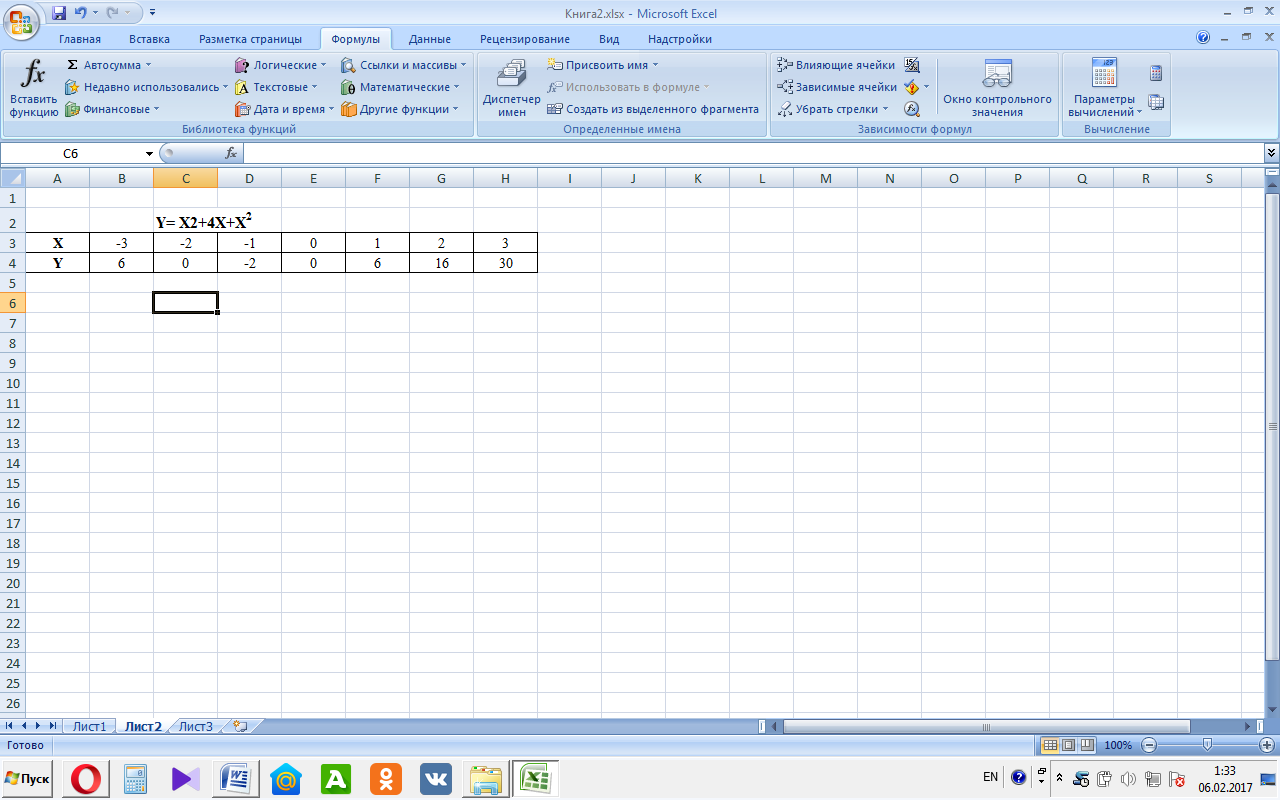Open the Данные ribbon tab
1280x800 pixels.
[x=430, y=39]
